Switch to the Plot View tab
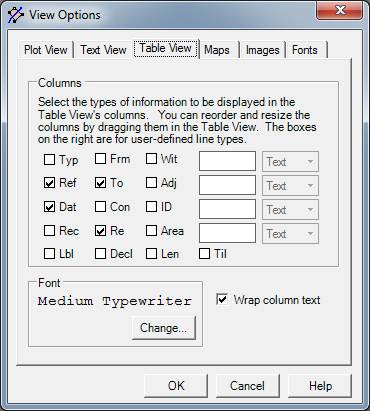This screenshot has width=370, height=411. tap(46, 50)
